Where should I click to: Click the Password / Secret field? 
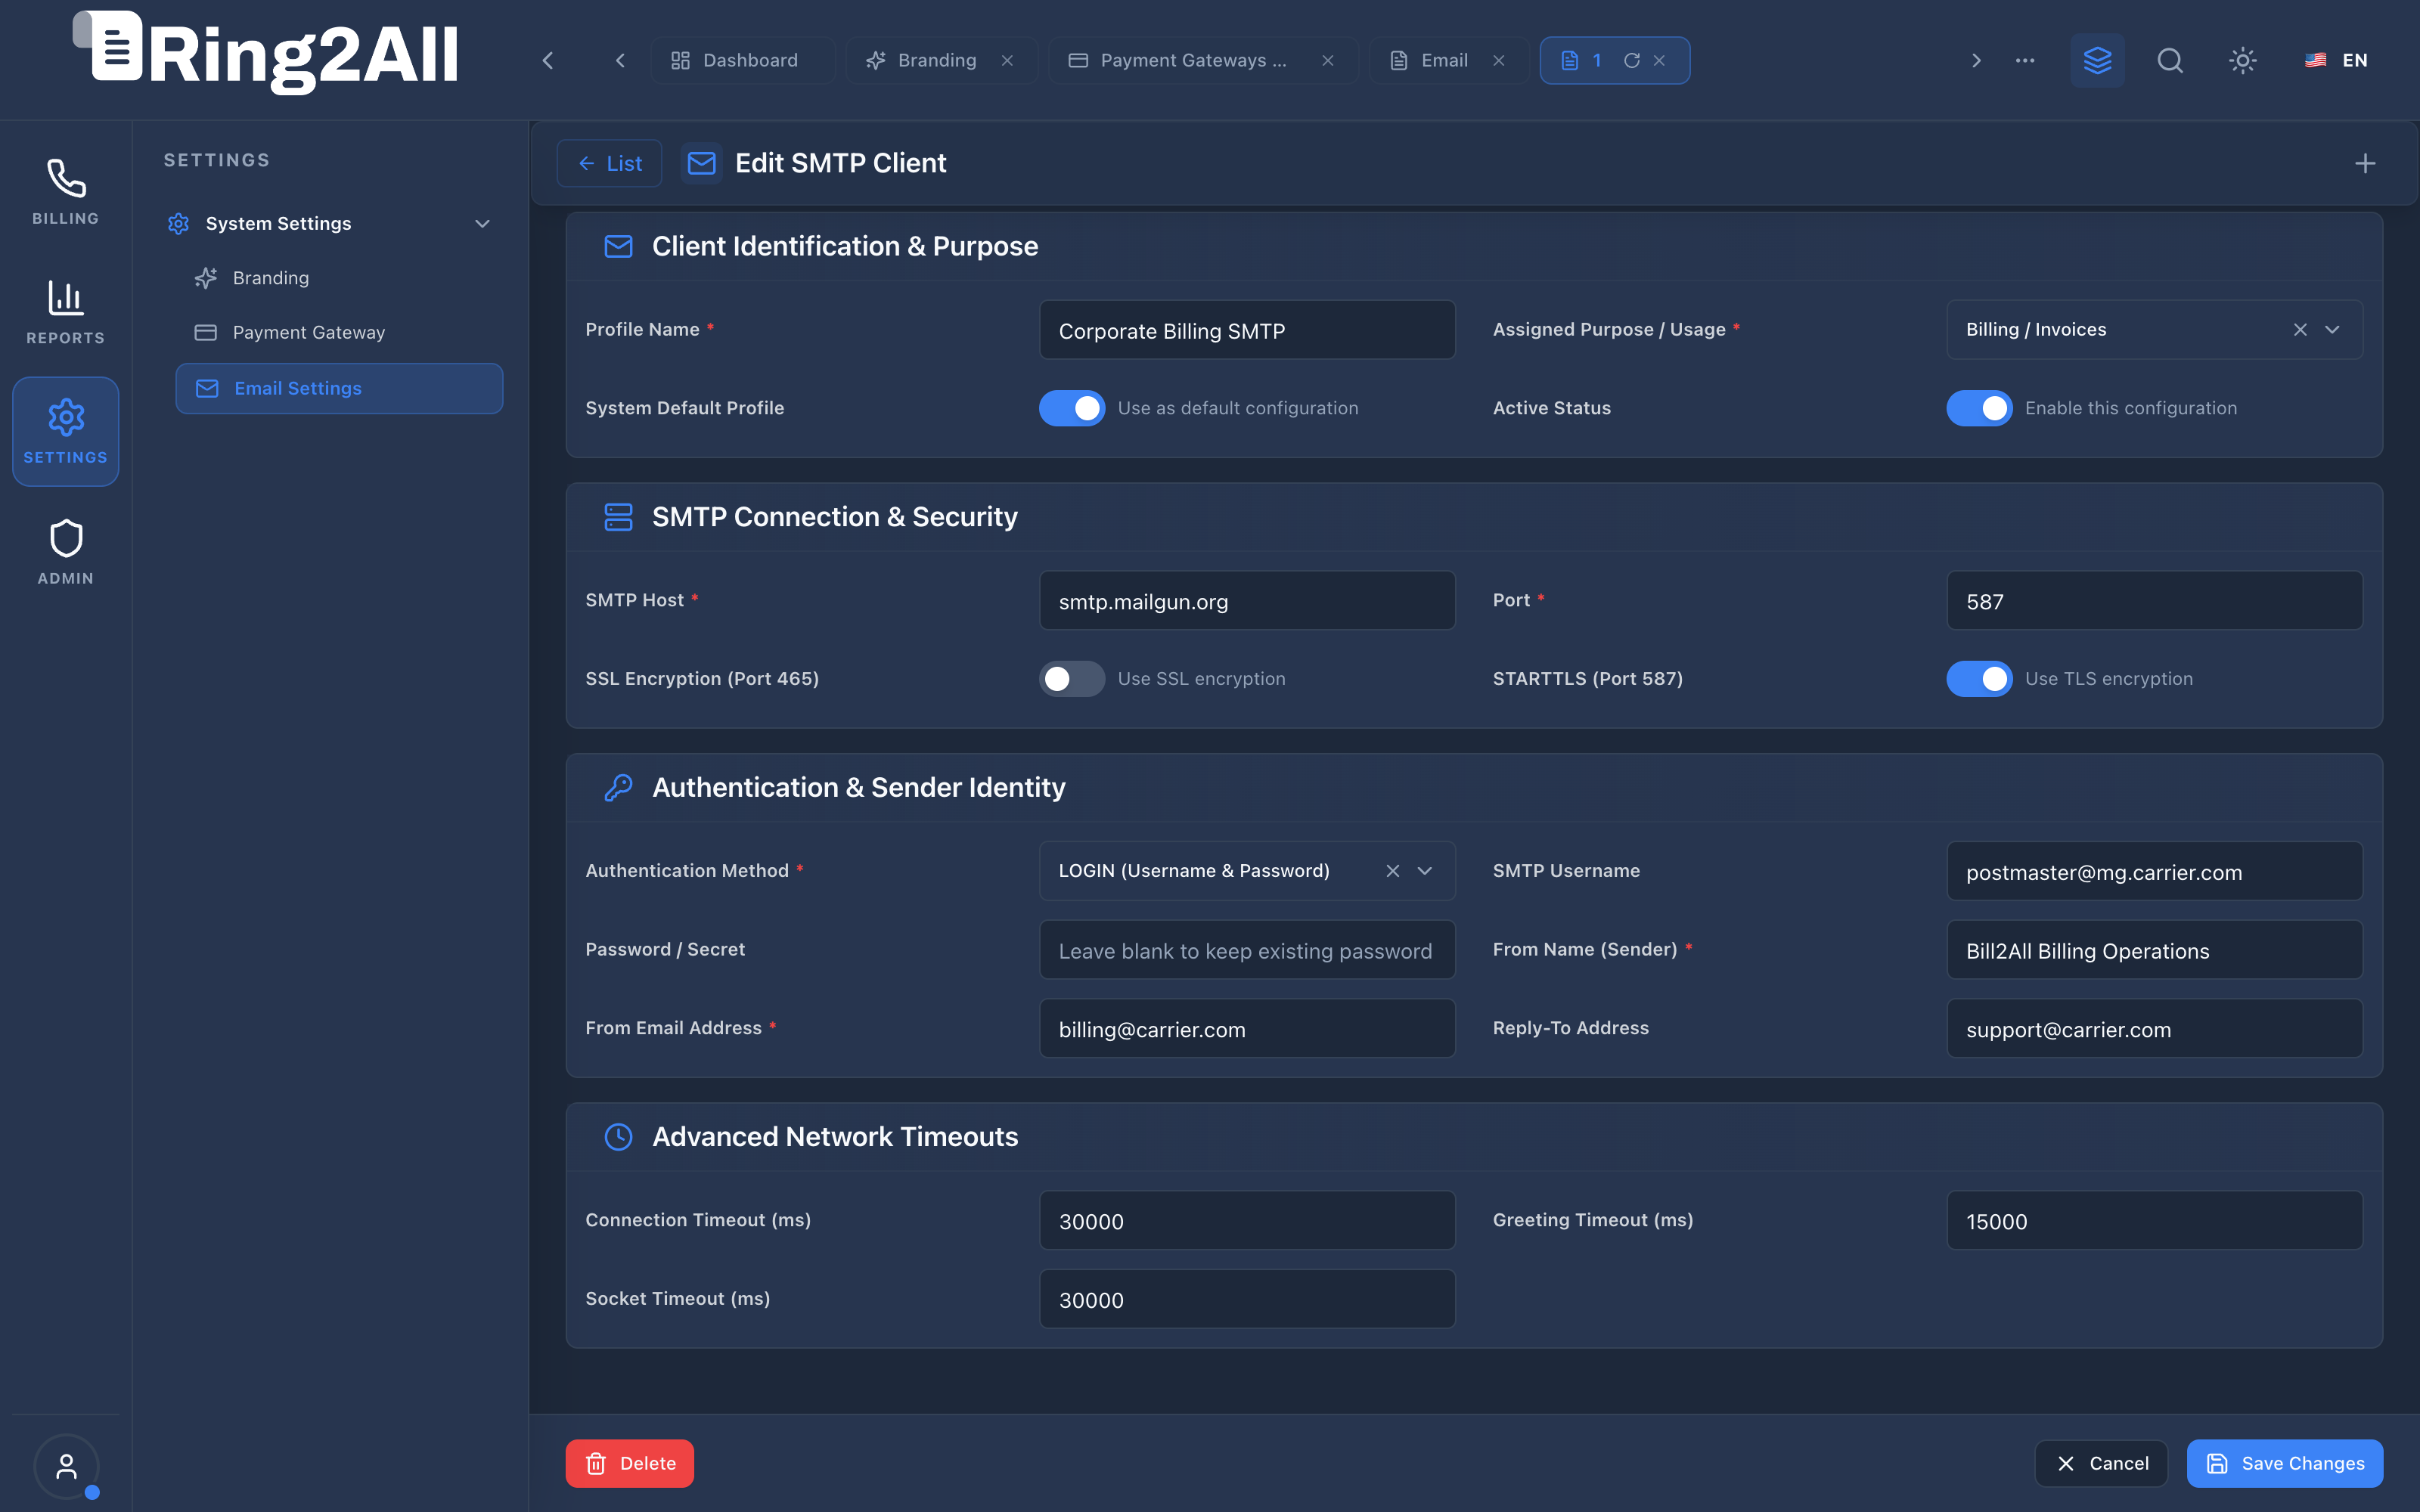(1247, 950)
